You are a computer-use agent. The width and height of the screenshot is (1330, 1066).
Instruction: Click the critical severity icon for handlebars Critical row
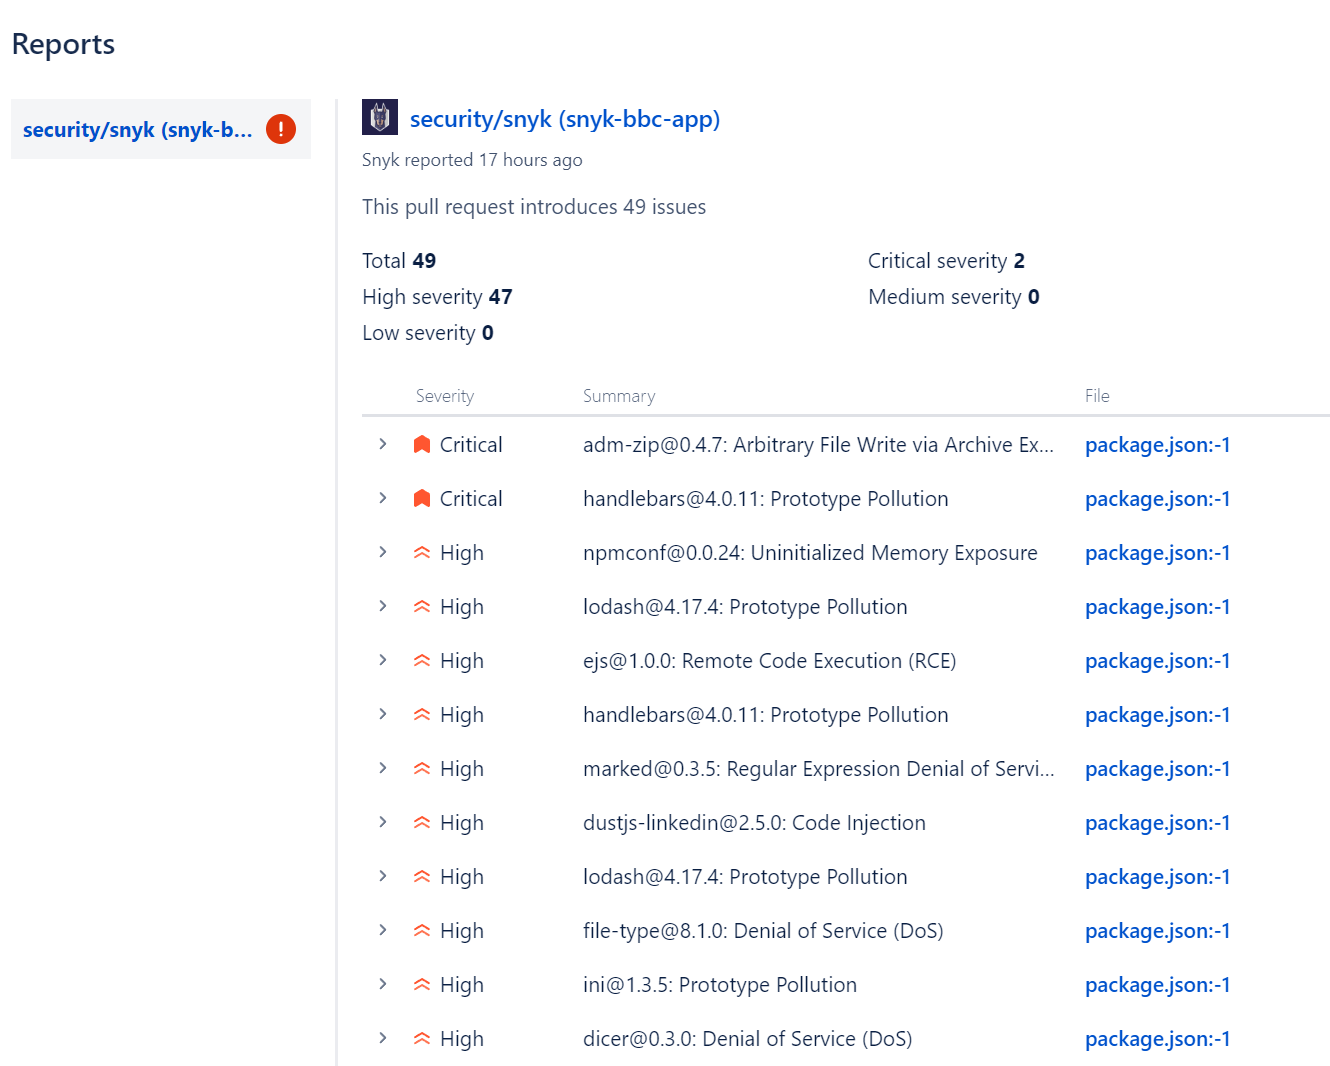pyautogui.click(x=422, y=499)
